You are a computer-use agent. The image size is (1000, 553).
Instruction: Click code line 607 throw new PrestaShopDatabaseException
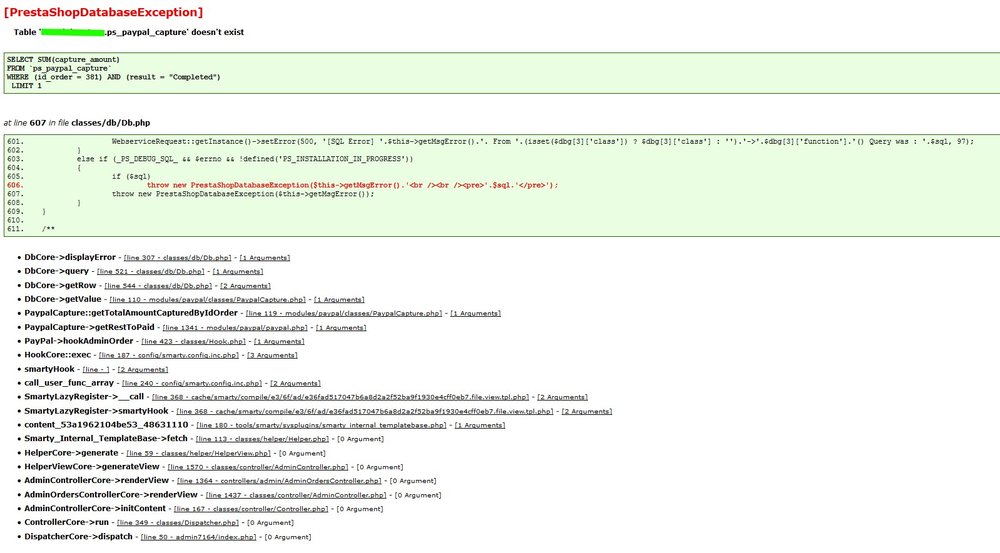tap(243, 194)
